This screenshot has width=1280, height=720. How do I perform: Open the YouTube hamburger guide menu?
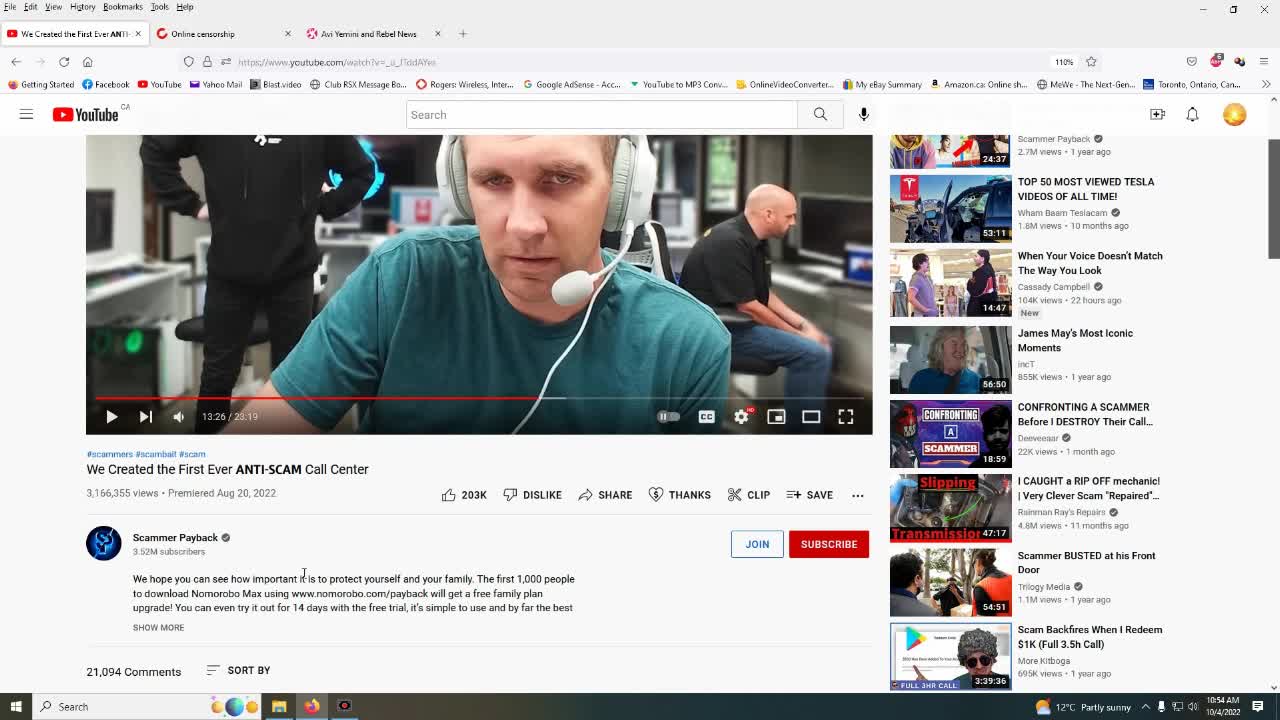(26, 115)
